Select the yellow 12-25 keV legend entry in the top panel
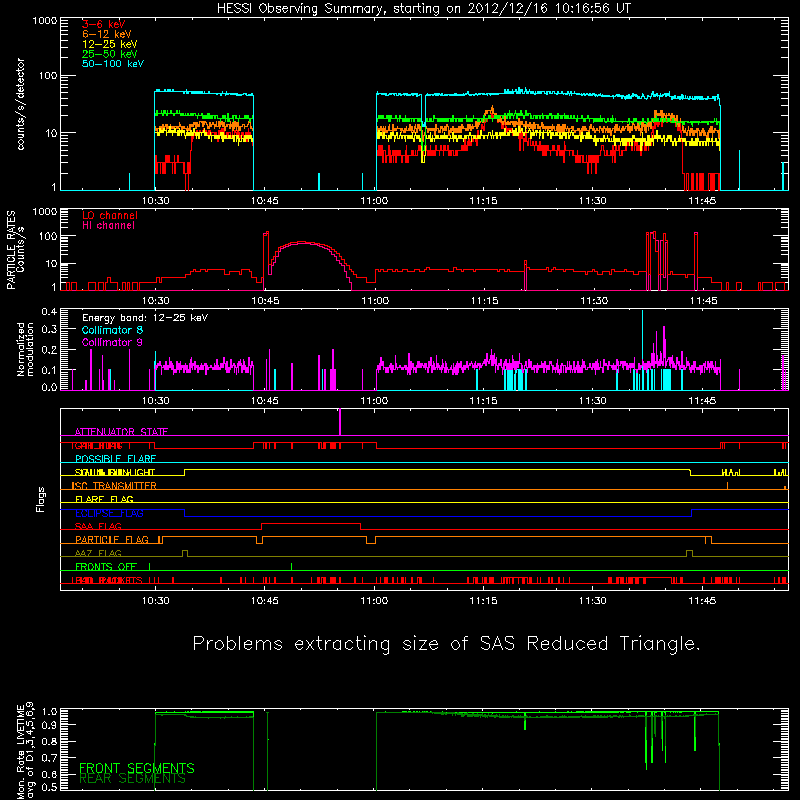This screenshot has width=800, height=800. tap(110, 44)
